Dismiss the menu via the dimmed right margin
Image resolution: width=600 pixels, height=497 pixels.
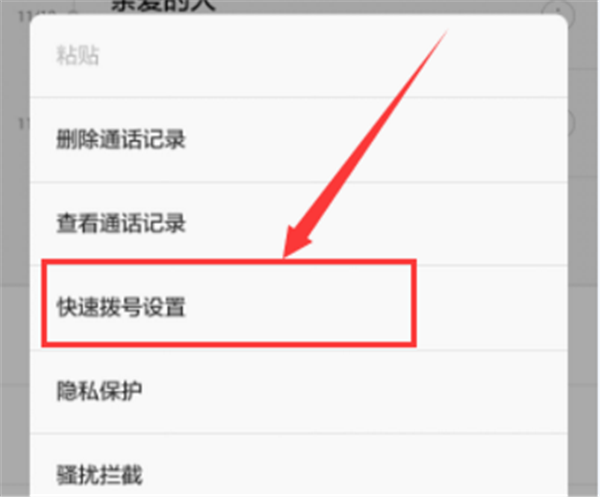point(584,268)
